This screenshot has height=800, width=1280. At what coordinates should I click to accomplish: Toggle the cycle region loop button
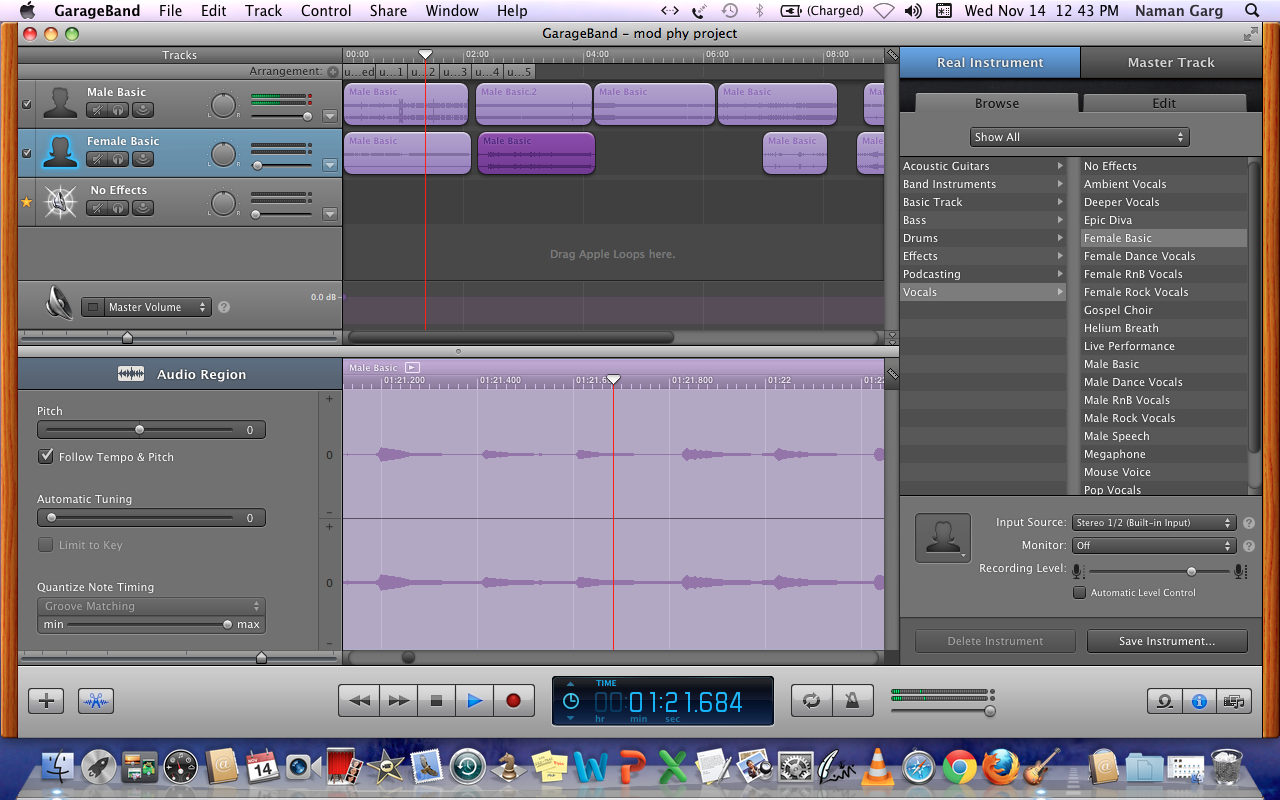(x=811, y=701)
